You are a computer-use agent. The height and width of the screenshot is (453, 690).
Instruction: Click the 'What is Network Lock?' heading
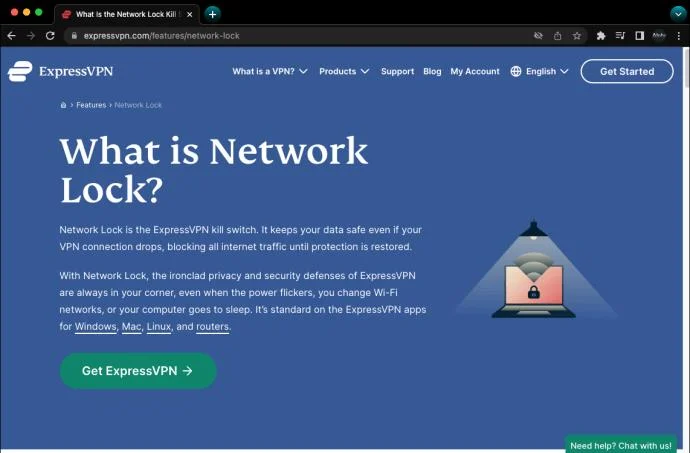pyautogui.click(x=214, y=170)
